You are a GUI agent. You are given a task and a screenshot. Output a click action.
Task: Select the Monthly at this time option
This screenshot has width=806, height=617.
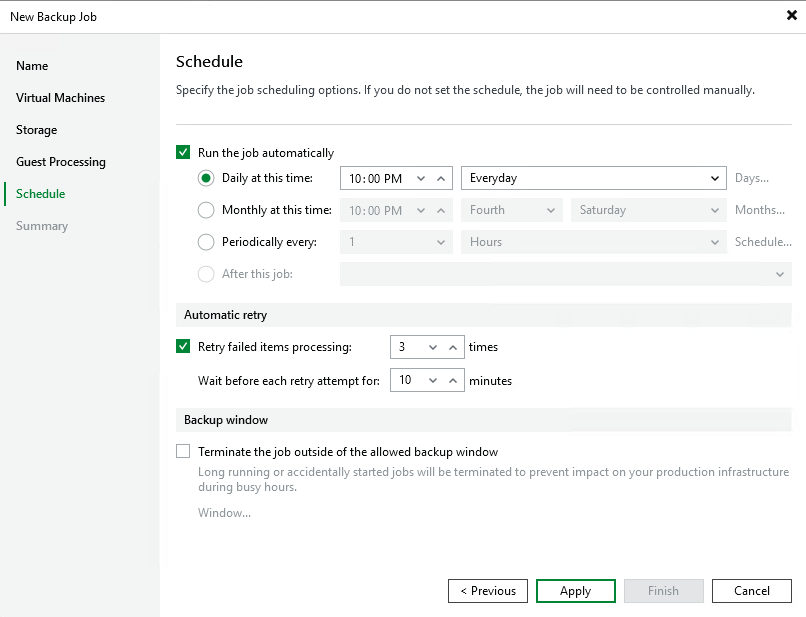(205, 210)
